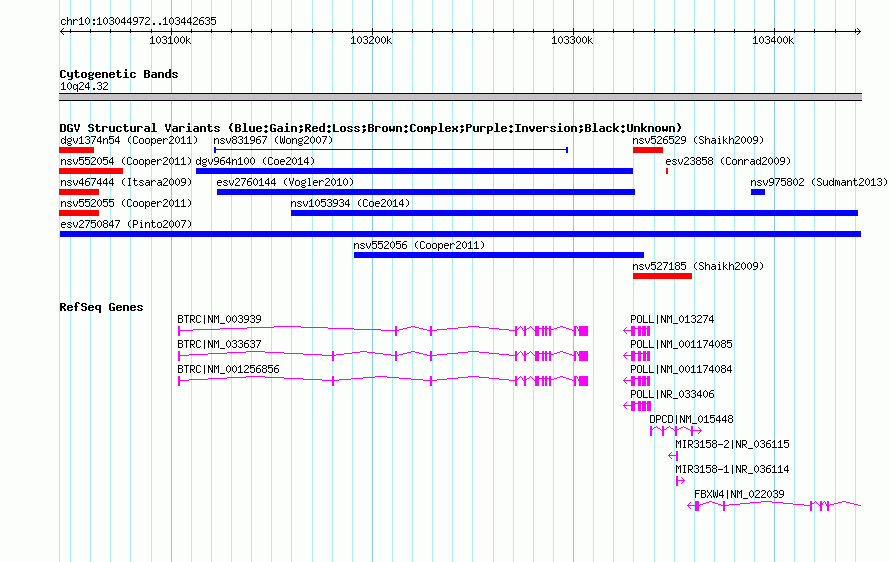Click the Cytogenetic Bands track title

(x=119, y=74)
